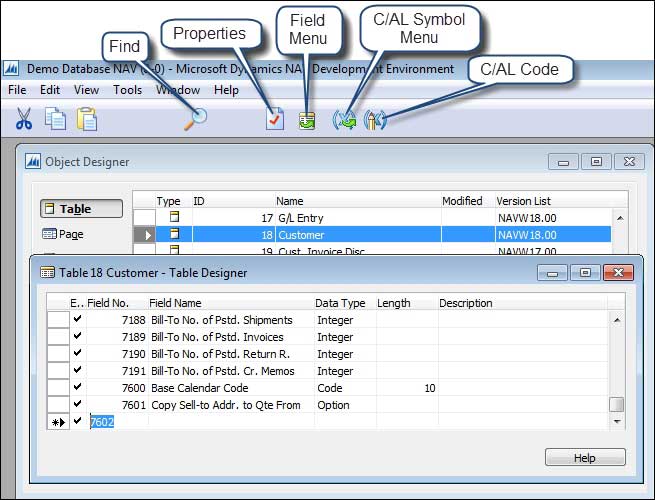This screenshot has height=500, width=655.
Task: Click the Length column header
Action: pos(394,303)
